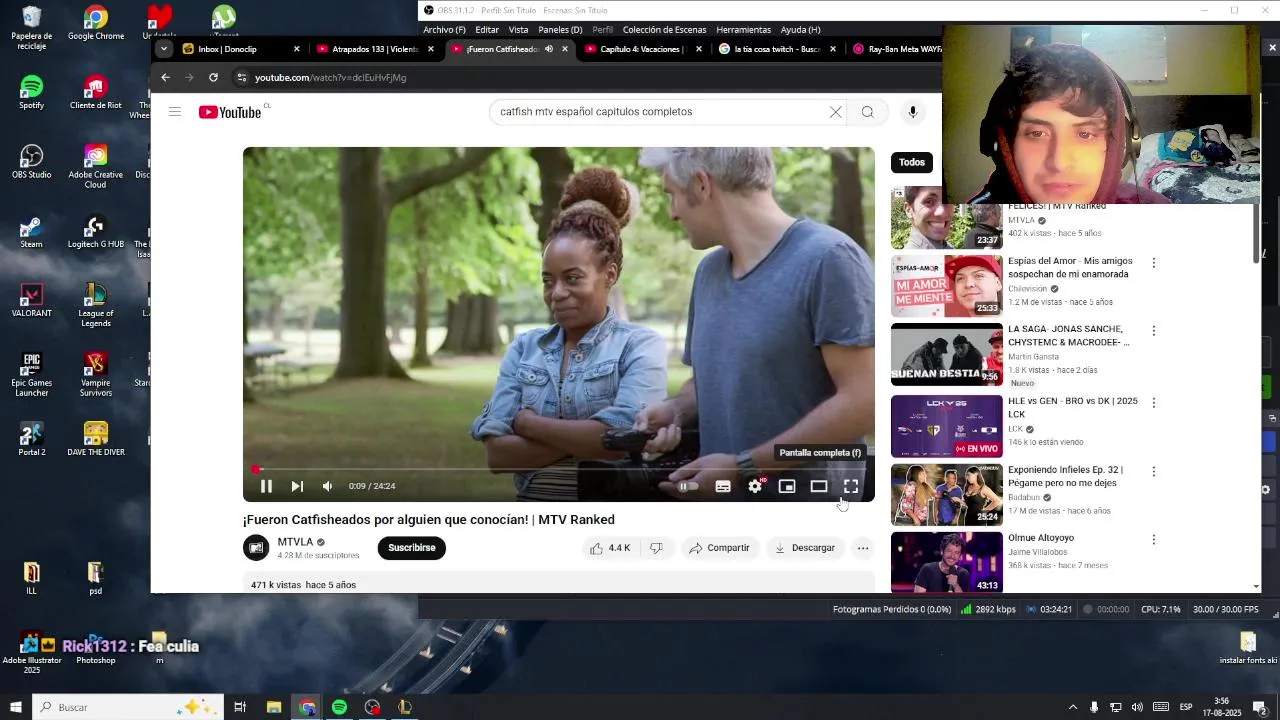The width and height of the screenshot is (1280, 720).
Task: Open more actions ellipsis under the video
Action: point(862,548)
